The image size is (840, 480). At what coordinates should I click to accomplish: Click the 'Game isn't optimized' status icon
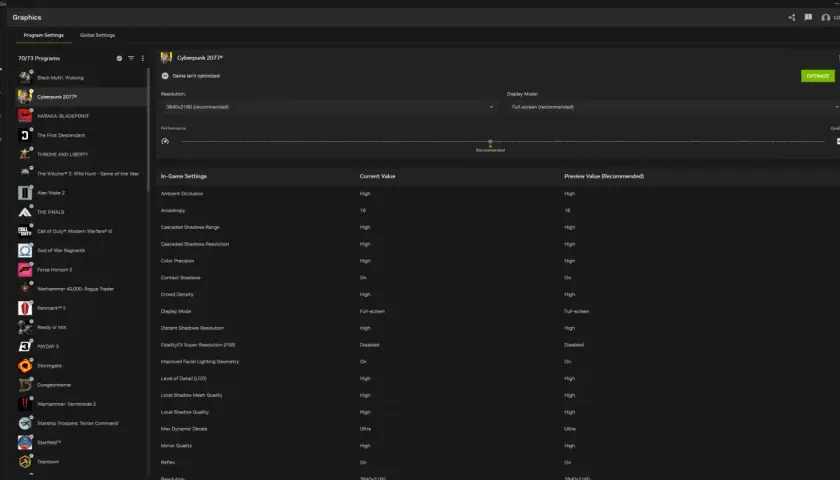click(x=165, y=76)
